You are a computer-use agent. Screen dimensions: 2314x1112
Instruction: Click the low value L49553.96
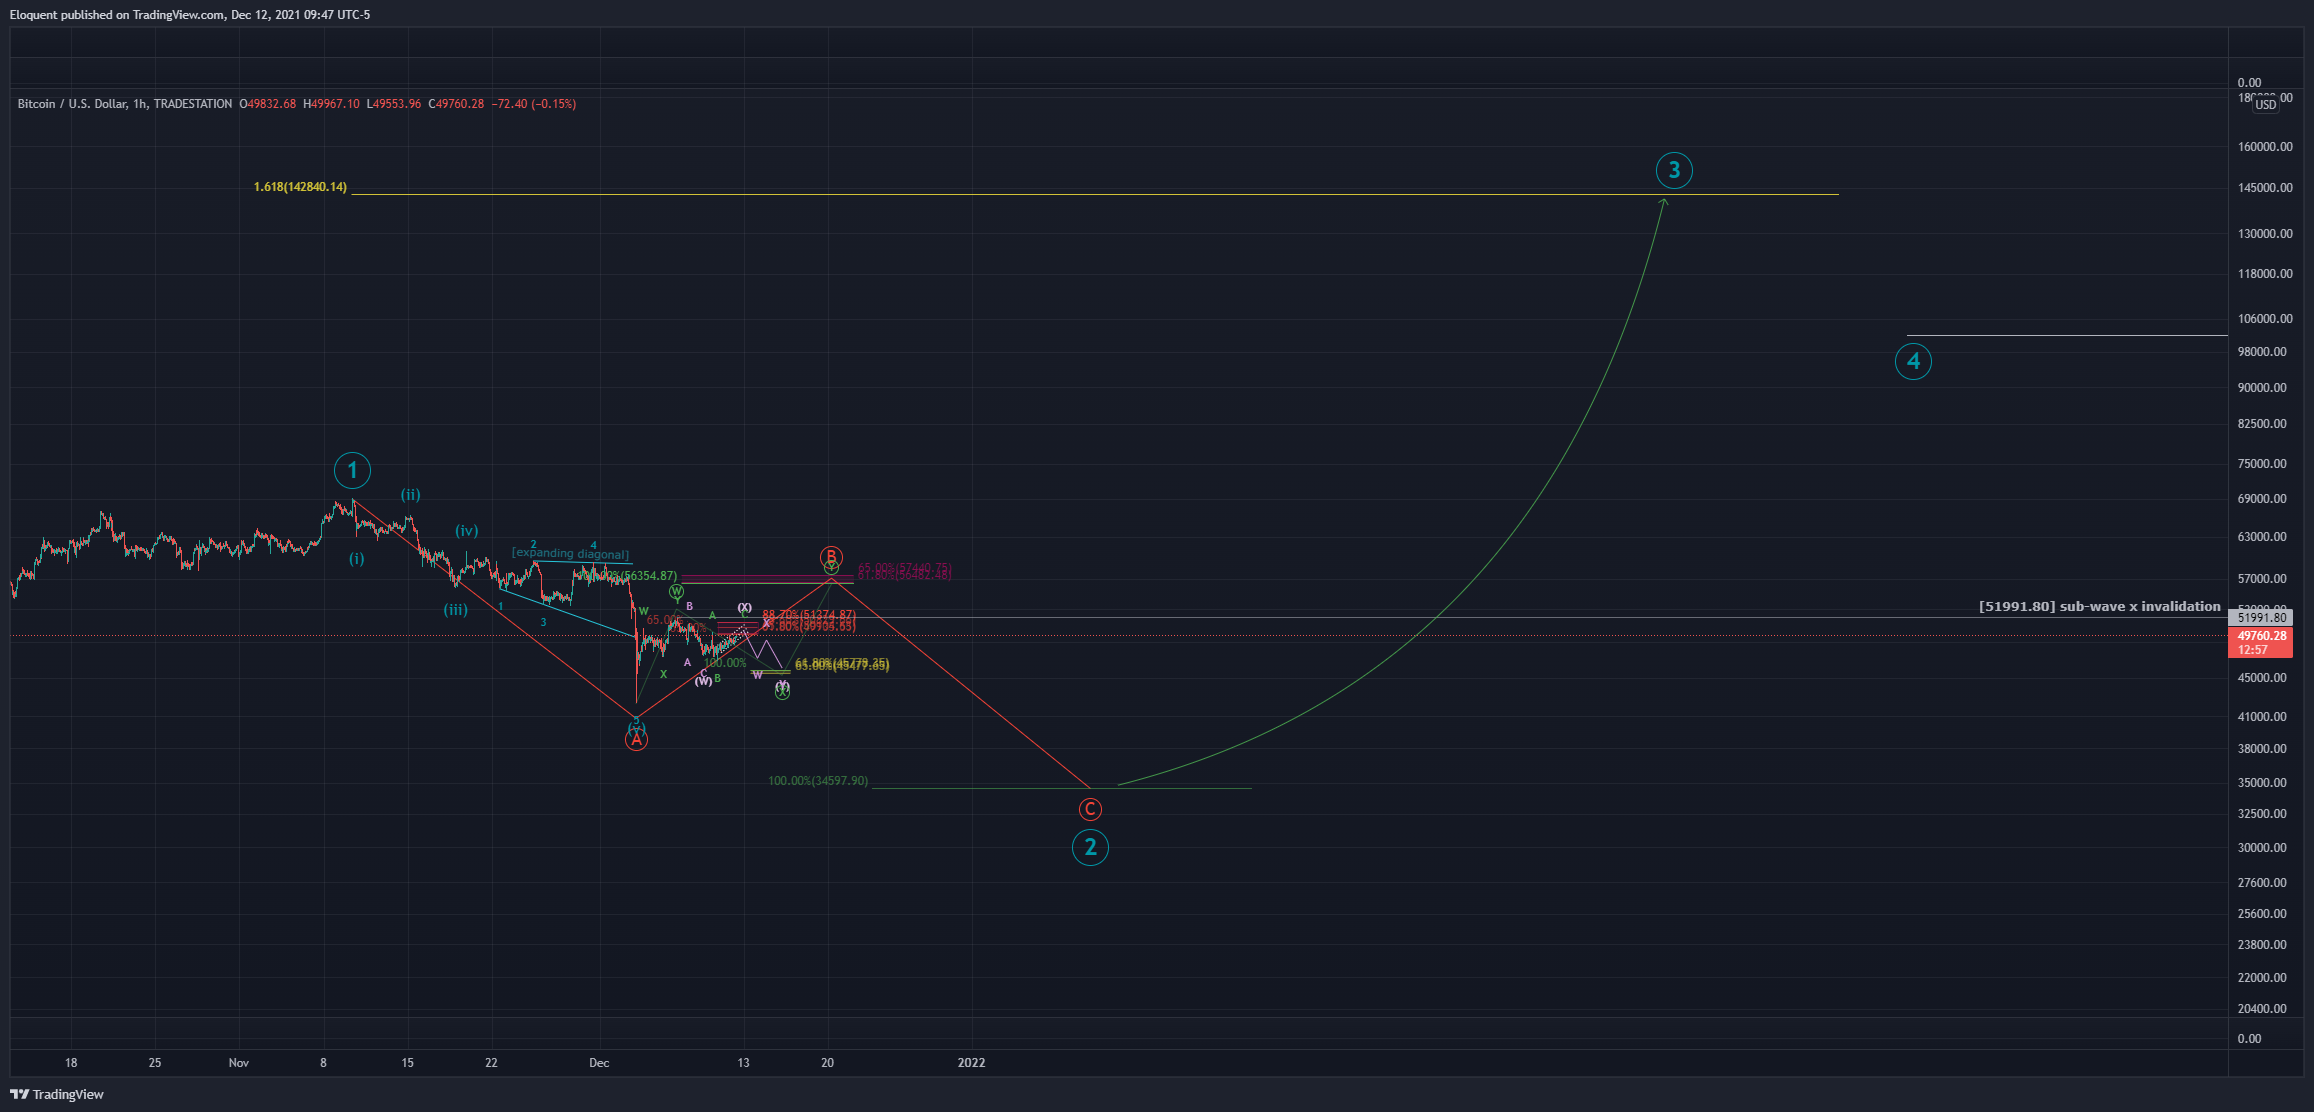[394, 104]
